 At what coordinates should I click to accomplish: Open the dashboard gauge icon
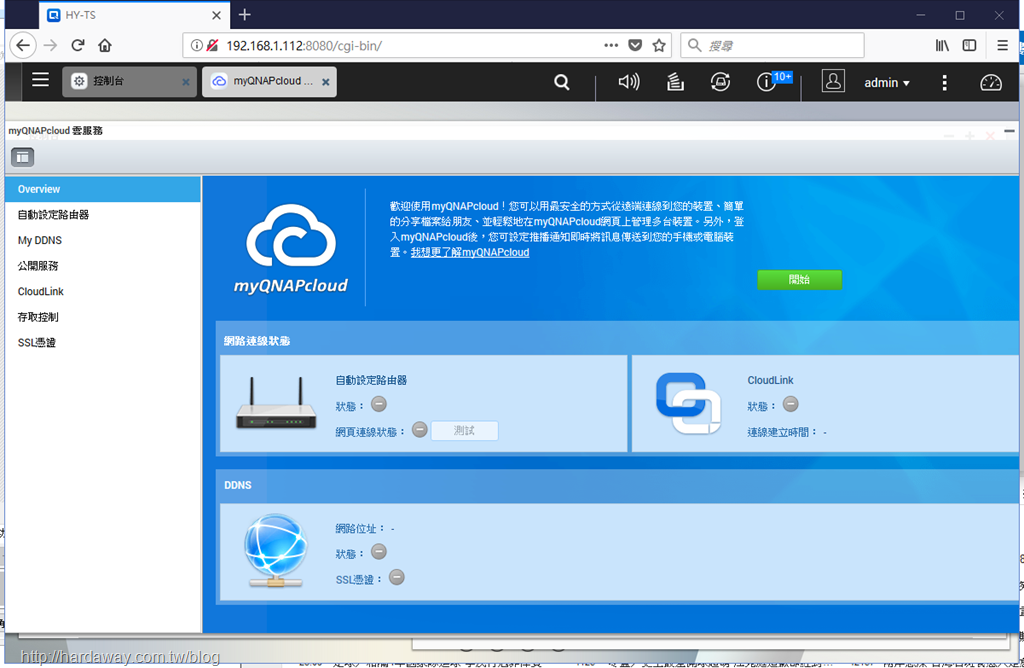click(991, 82)
